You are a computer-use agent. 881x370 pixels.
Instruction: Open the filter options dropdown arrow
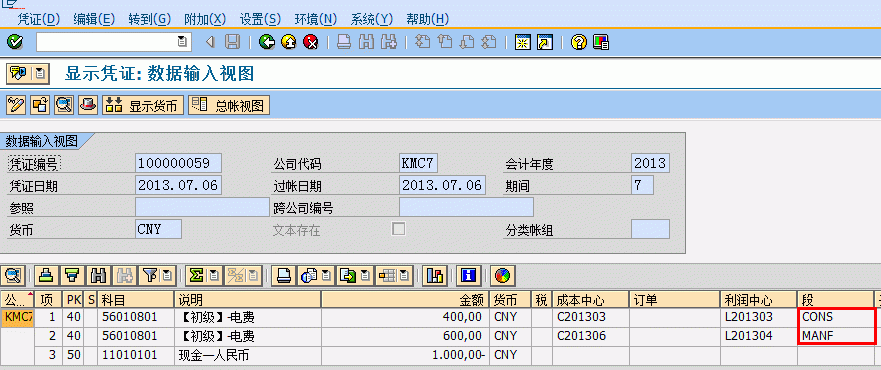tap(167, 275)
